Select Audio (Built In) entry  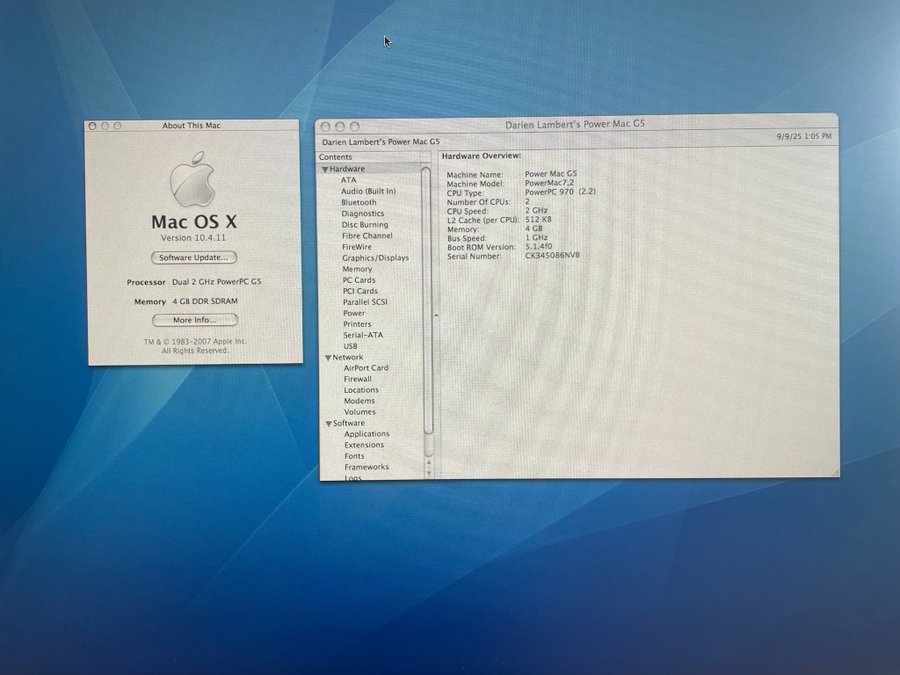[368, 191]
